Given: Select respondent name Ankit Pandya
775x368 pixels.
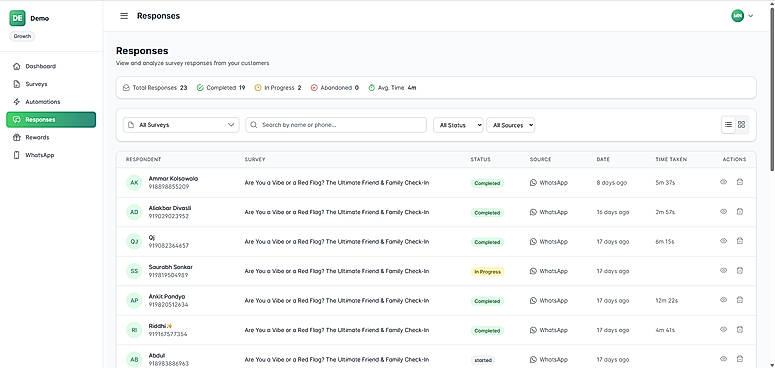Looking at the screenshot, I should [167, 296].
